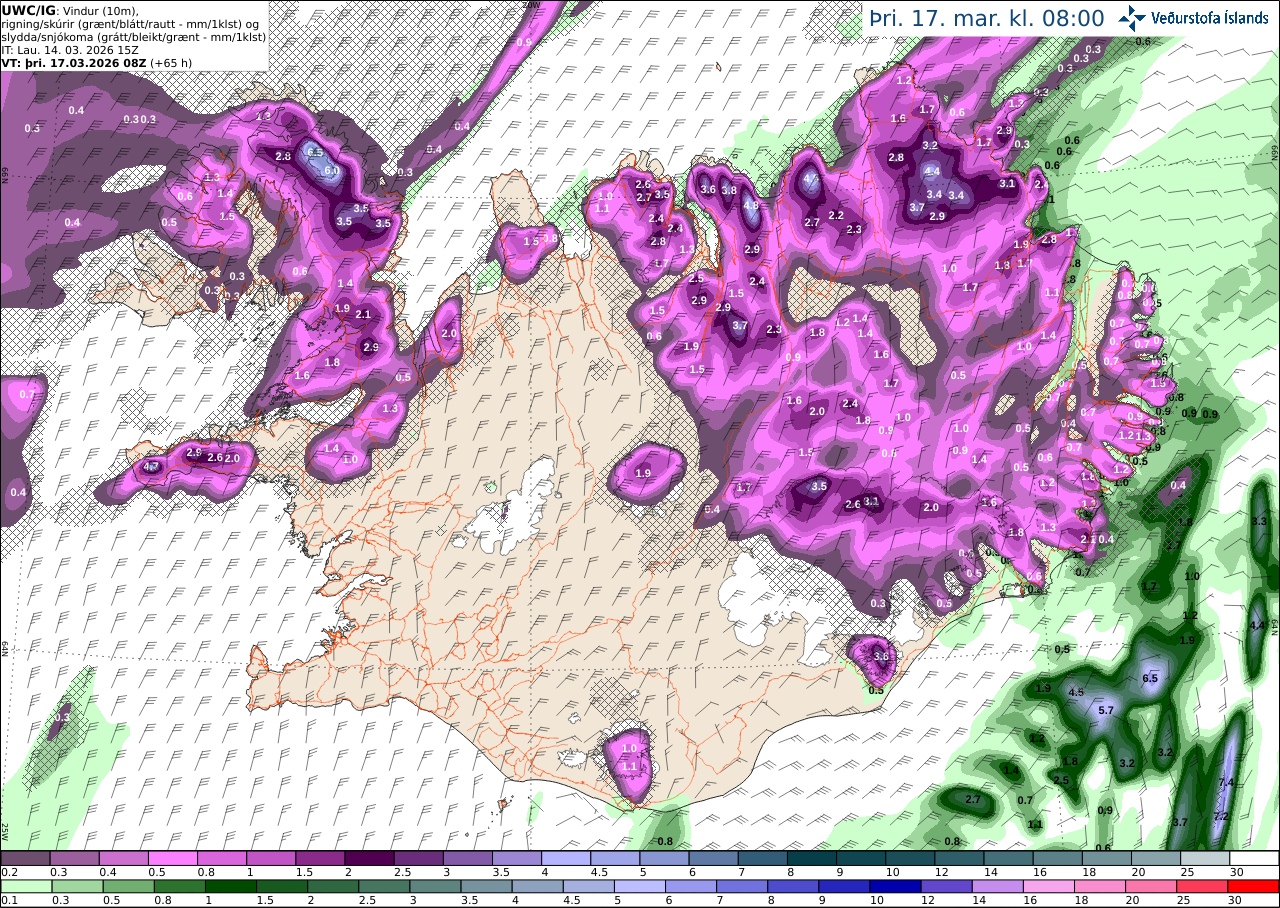The image size is (1280, 908).
Task: Click the 5.7 rain value offshore southeast
Action: (x=1106, y=710)
